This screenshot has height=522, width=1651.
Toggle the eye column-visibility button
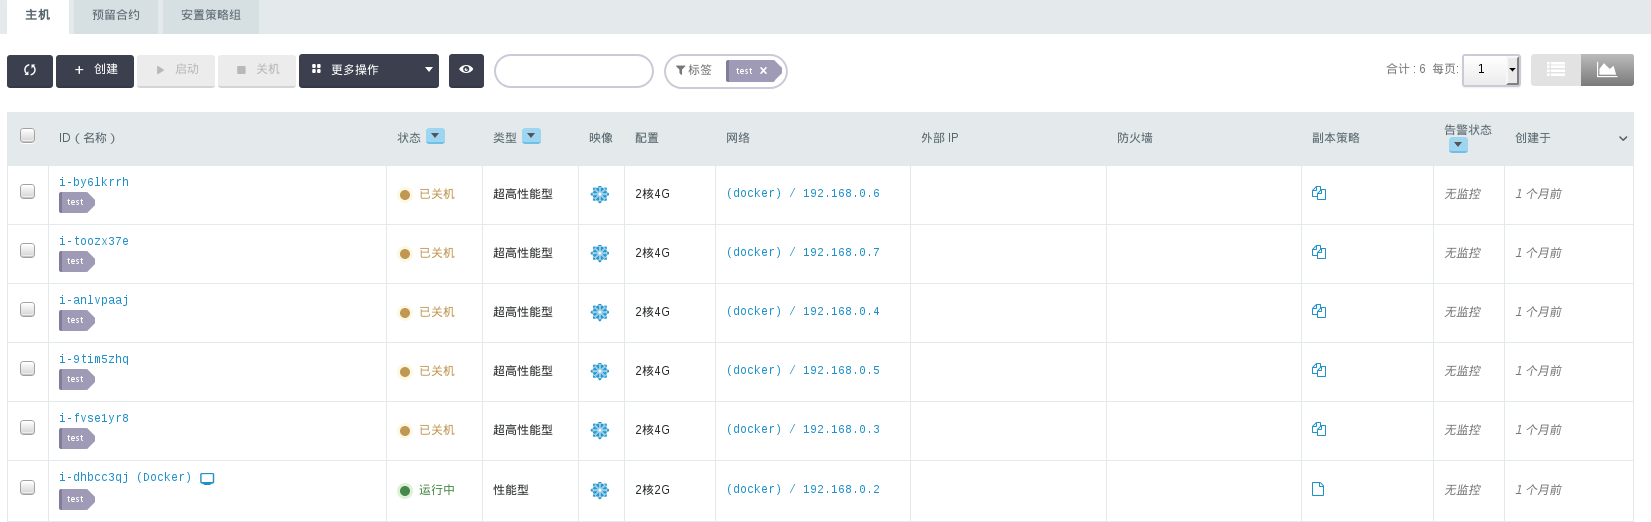pos(466,70)
